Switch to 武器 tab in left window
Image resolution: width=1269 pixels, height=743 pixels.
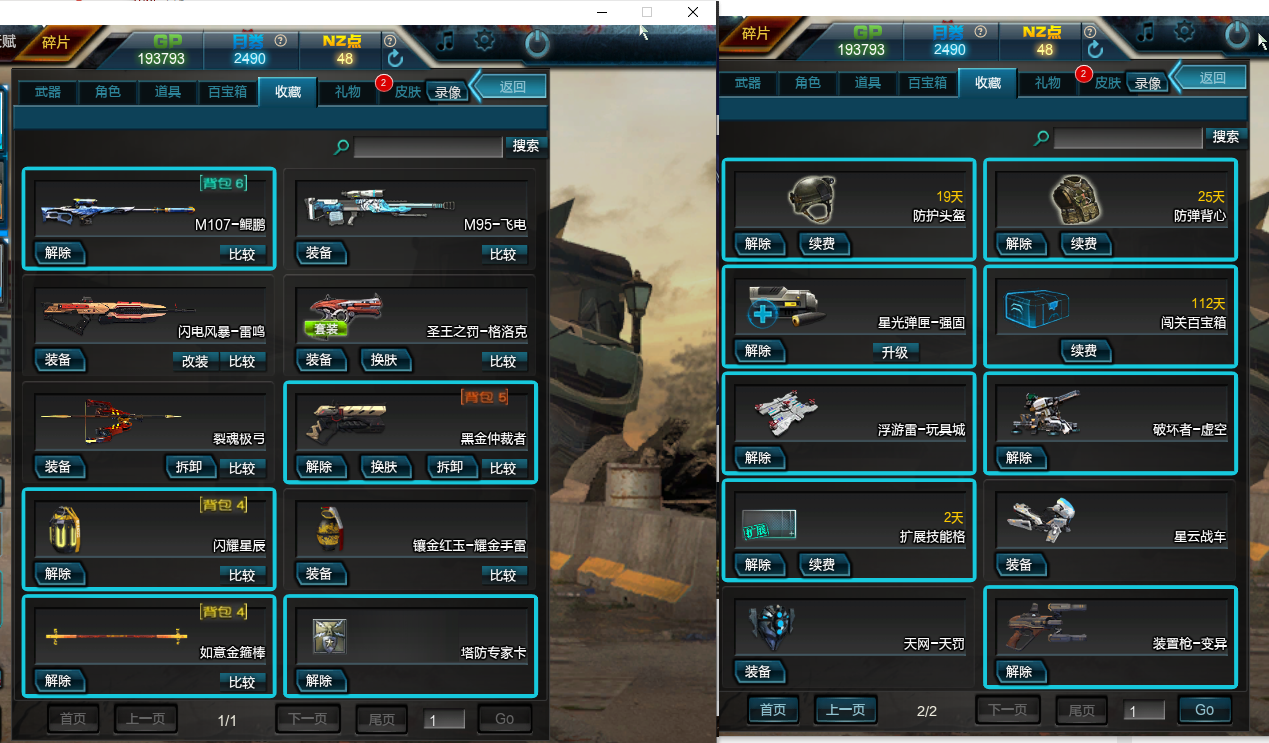pos(48,91)
